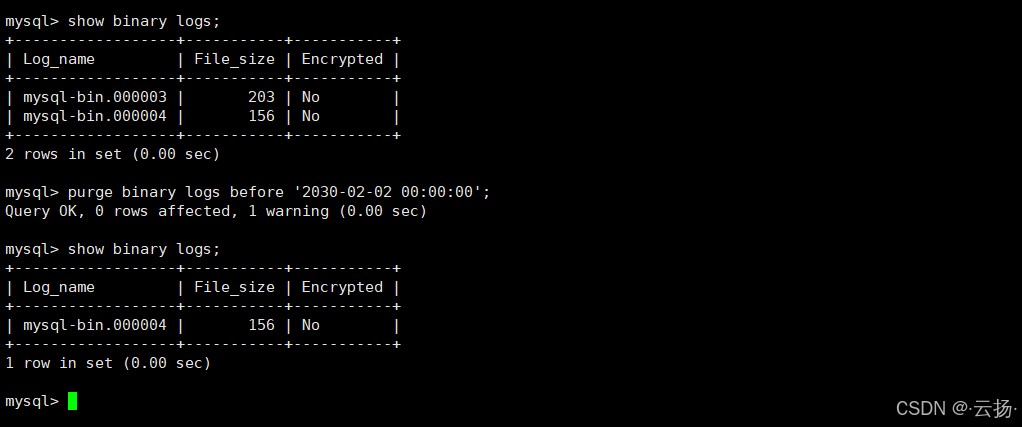
Task: Click the mysql-bin.000003 log name
Action: (x=94, y=97)
